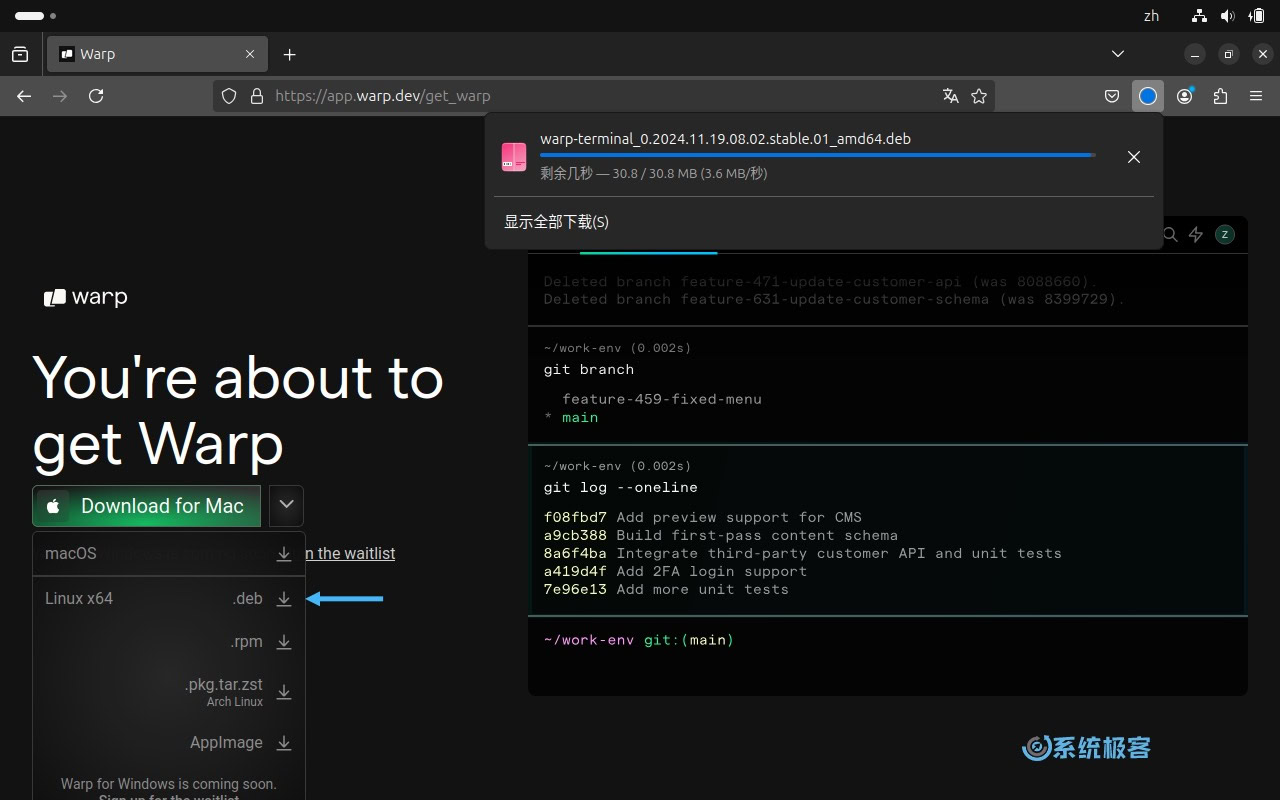
Task: Click the warp logo
Action: point(86,297)
